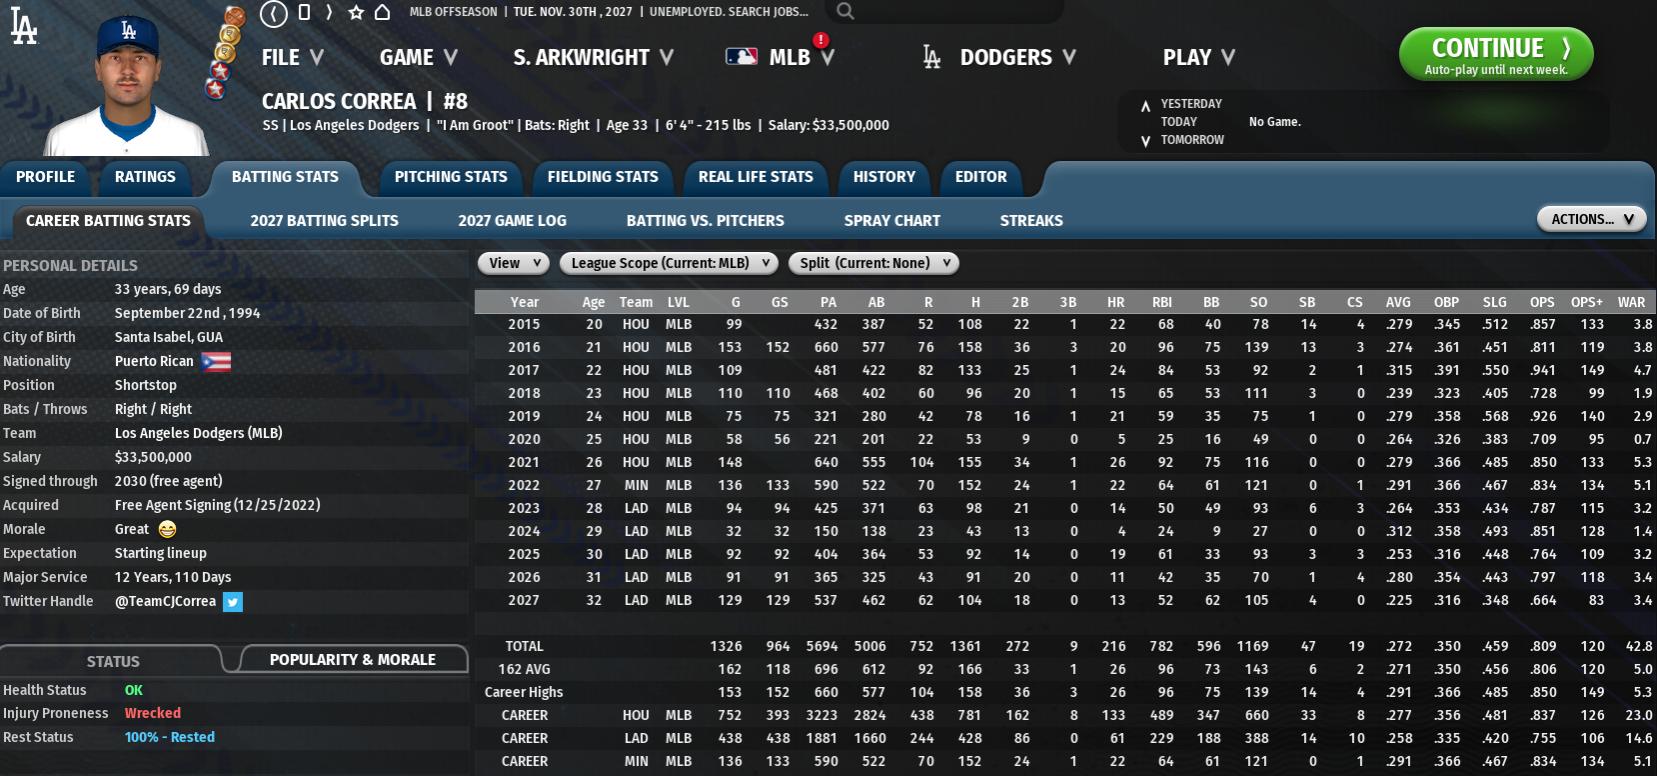This screenshot has width=1657, height=776.
Task: Open the SPRAY CHART subtab
Action: tap(892, 220)
